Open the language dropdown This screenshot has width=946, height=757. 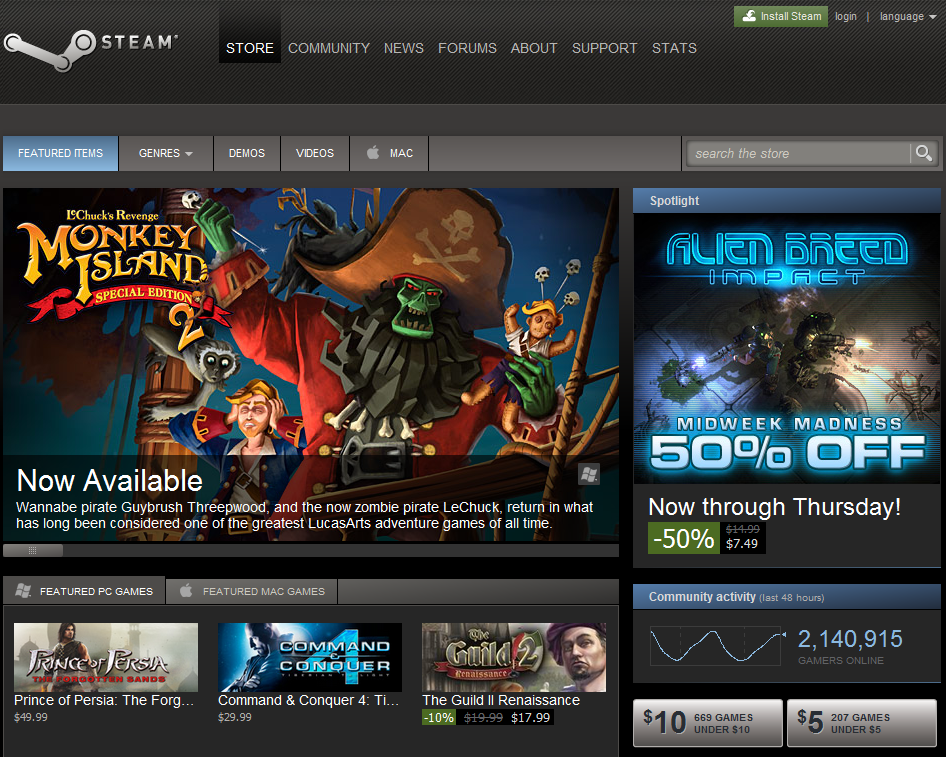tap(907, 16)
